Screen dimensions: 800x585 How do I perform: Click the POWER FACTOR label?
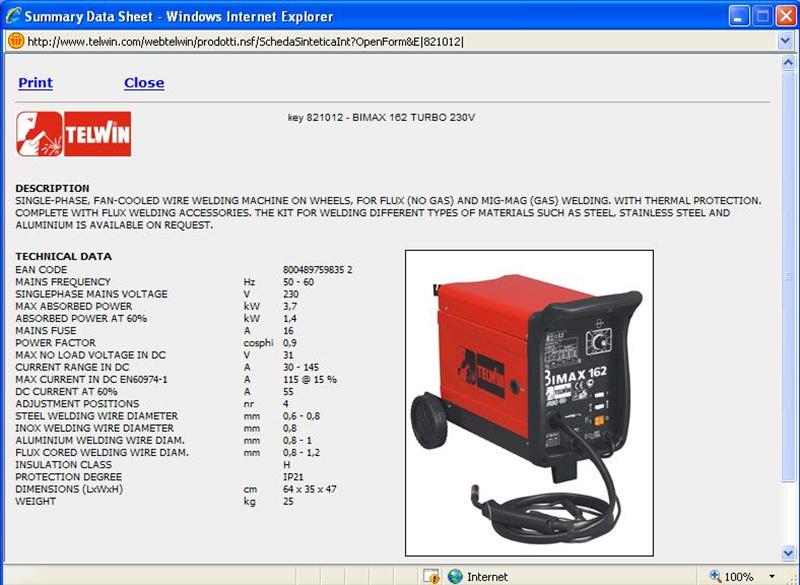pyautogui.click(x=56, y=343)
